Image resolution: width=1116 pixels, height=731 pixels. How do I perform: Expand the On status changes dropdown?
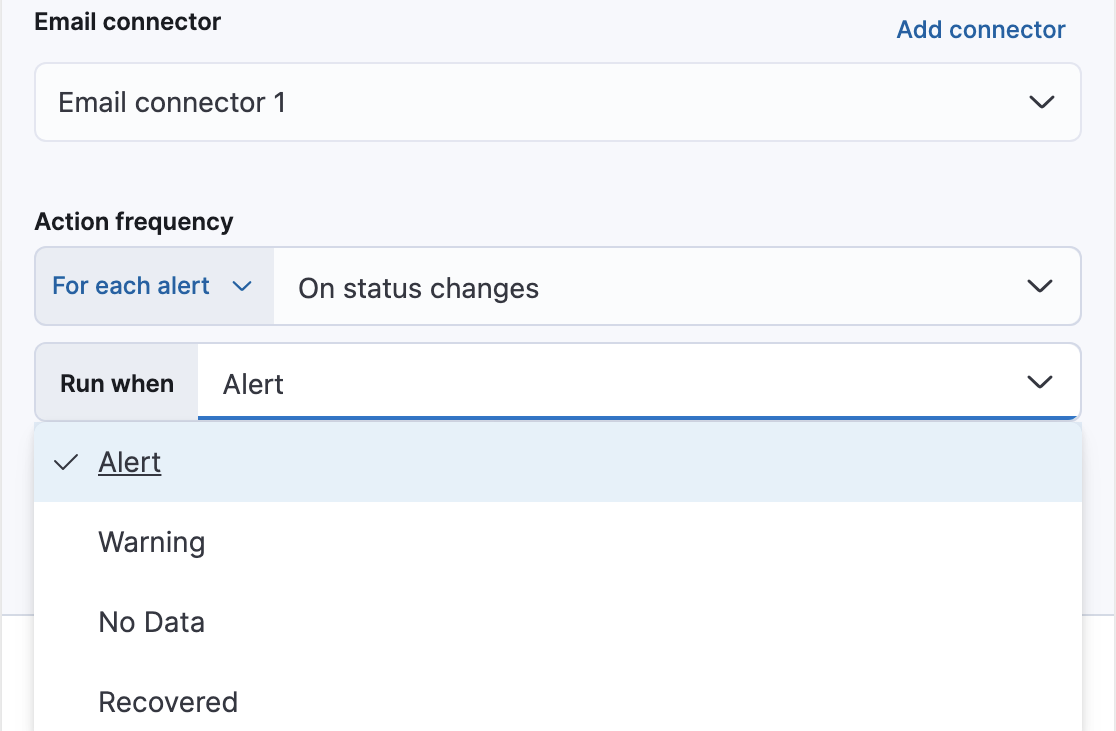(x=676, y=286)
